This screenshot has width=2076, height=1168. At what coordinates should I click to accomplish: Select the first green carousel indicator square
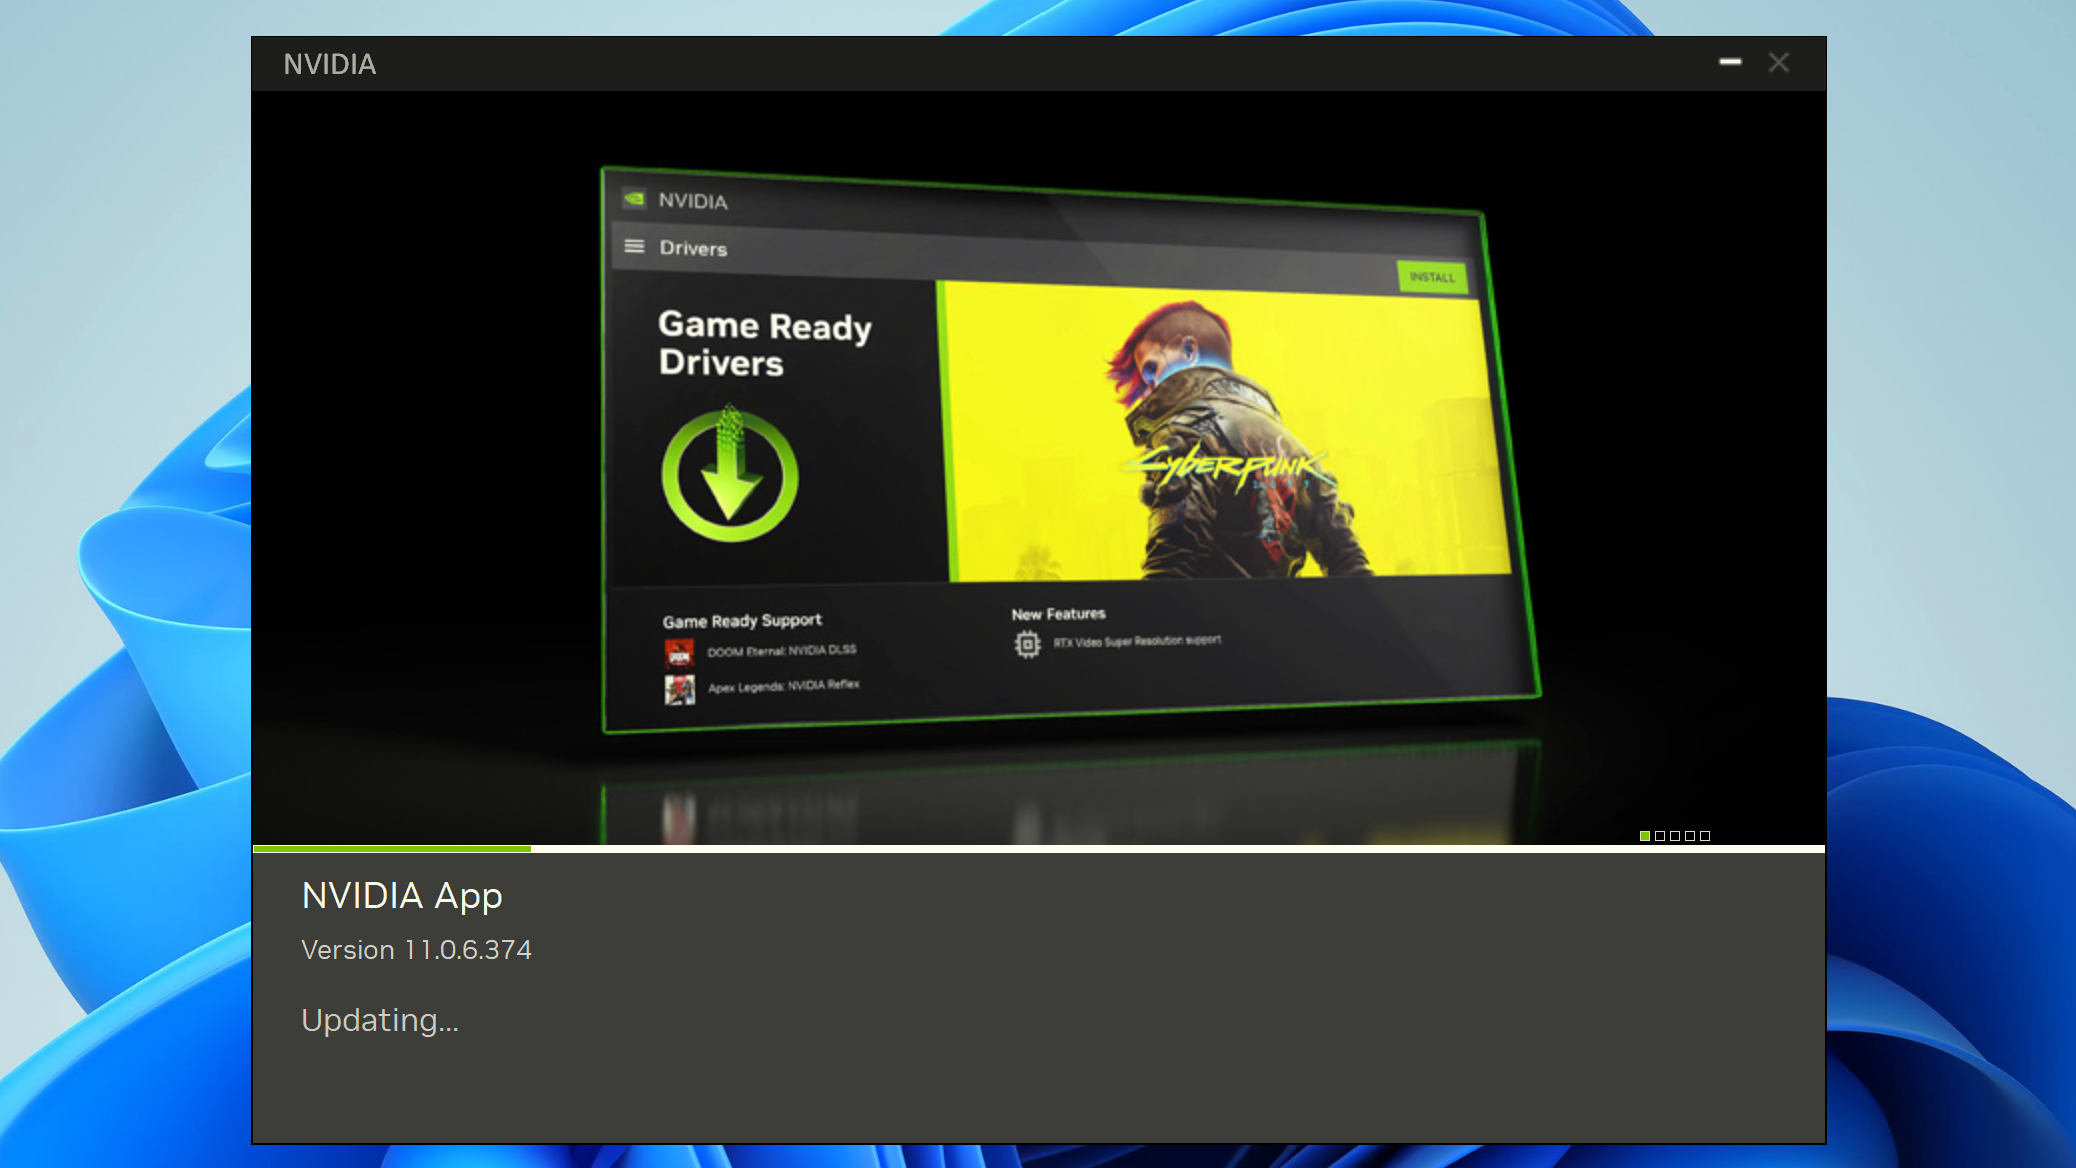tap(1645, 835)
